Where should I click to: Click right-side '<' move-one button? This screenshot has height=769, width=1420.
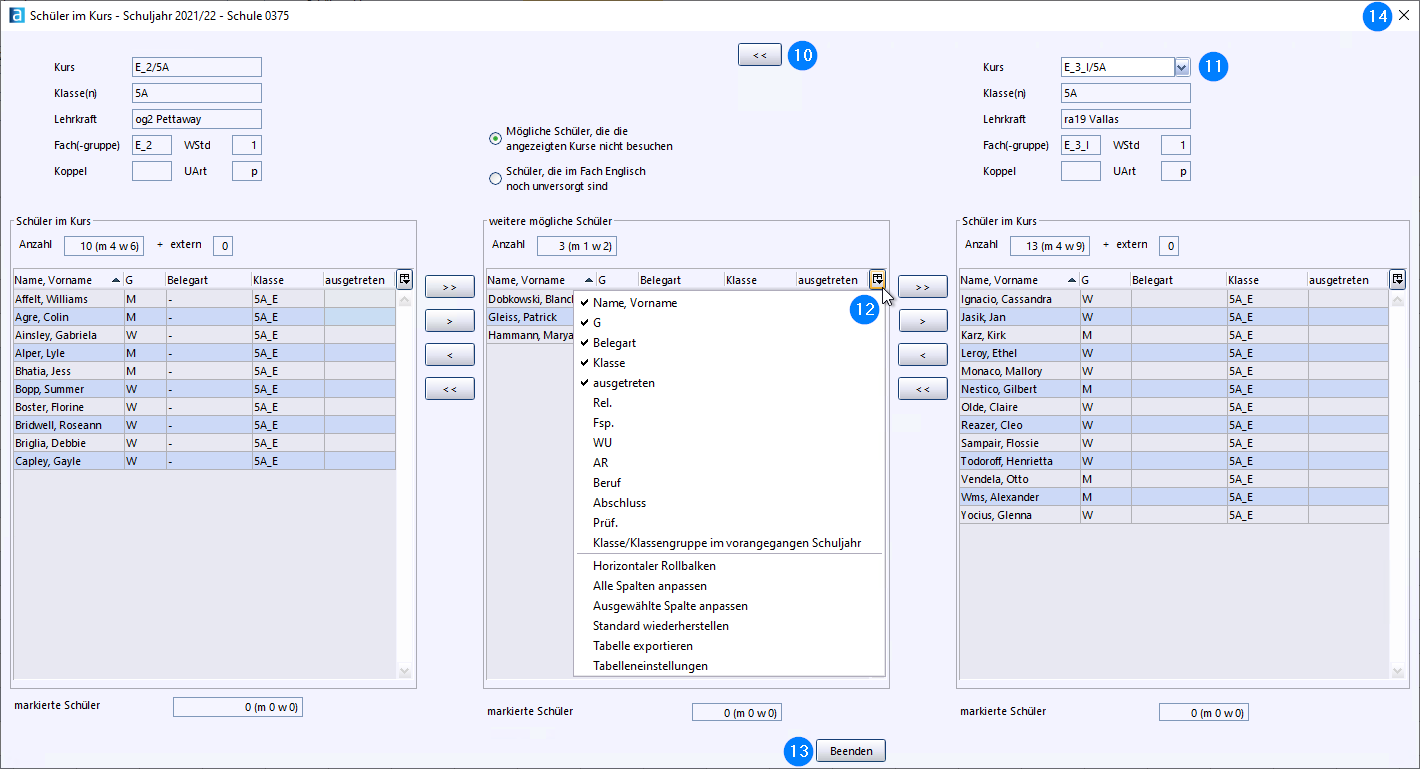tap(923, 354)
